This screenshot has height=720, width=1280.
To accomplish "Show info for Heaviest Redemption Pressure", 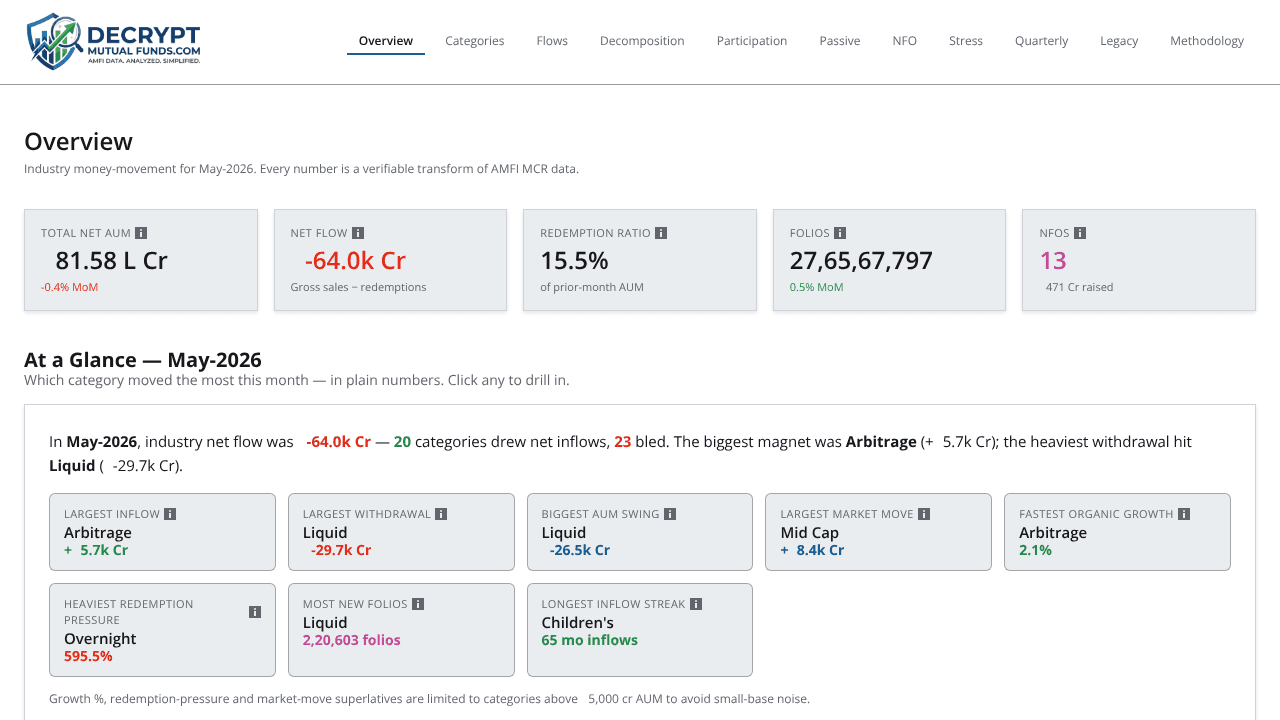I will click(x=255, y=612).
